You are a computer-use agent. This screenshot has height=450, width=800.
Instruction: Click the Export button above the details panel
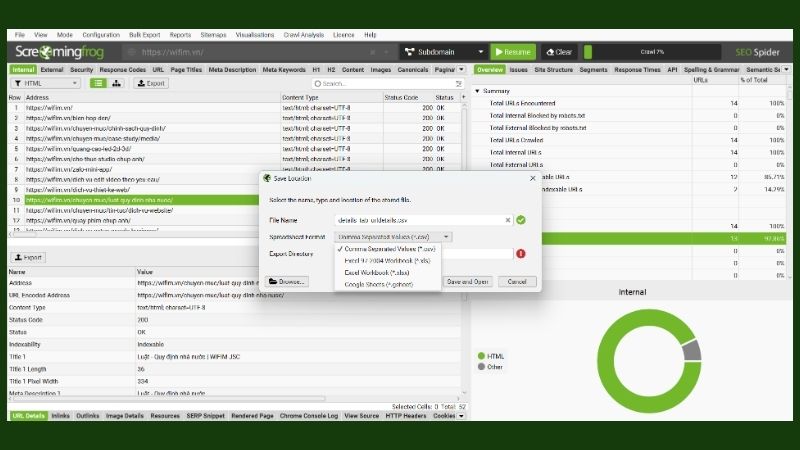(29, 257)
